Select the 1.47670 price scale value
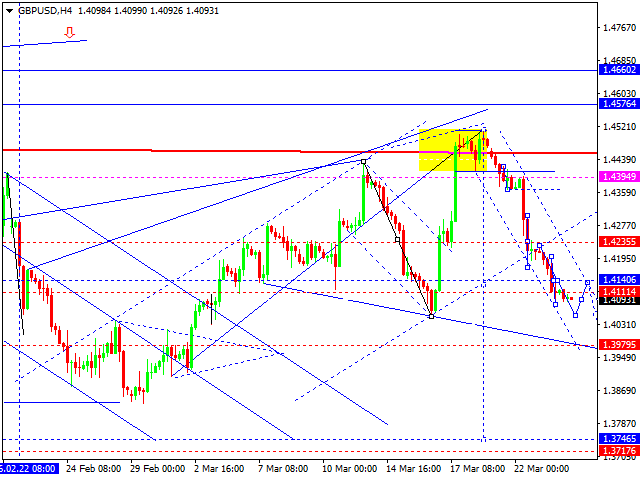640x480 pixels. point(620,28)
